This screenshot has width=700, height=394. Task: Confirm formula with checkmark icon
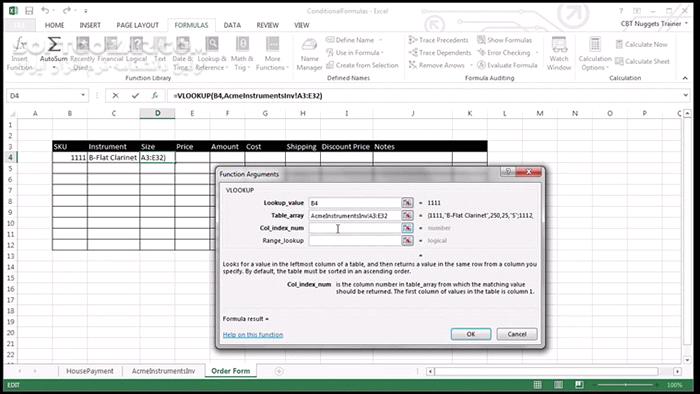(x=135, y=95)
